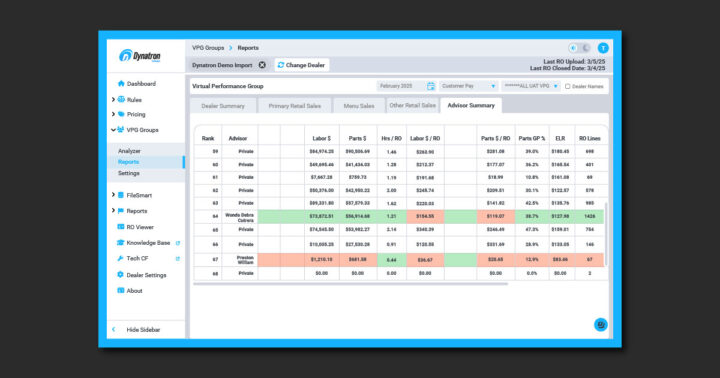Click the table's horizontal scrollbar
Screen dimensions: 720x378
(x=350, y=283)
